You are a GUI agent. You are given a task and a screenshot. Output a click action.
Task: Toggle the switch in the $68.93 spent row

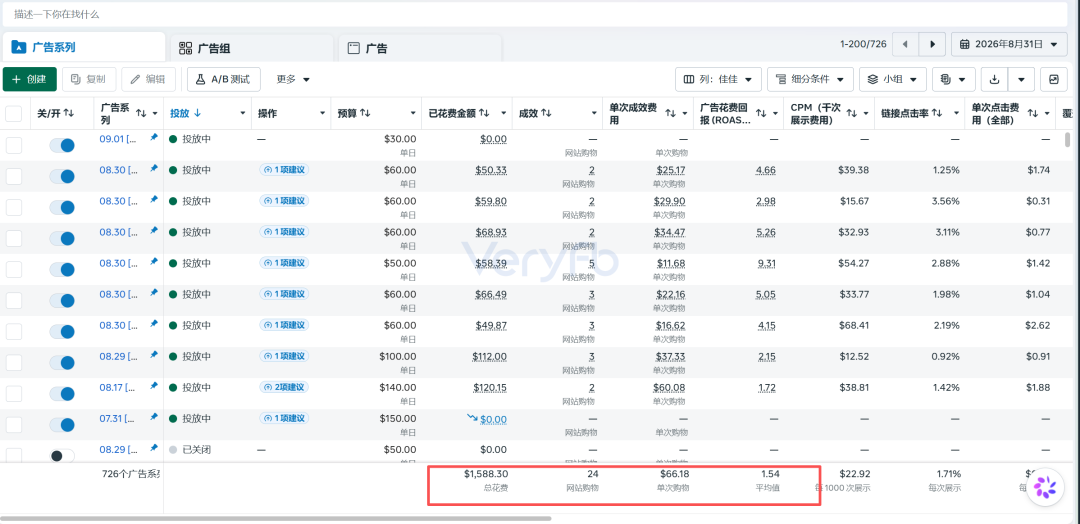61,238
